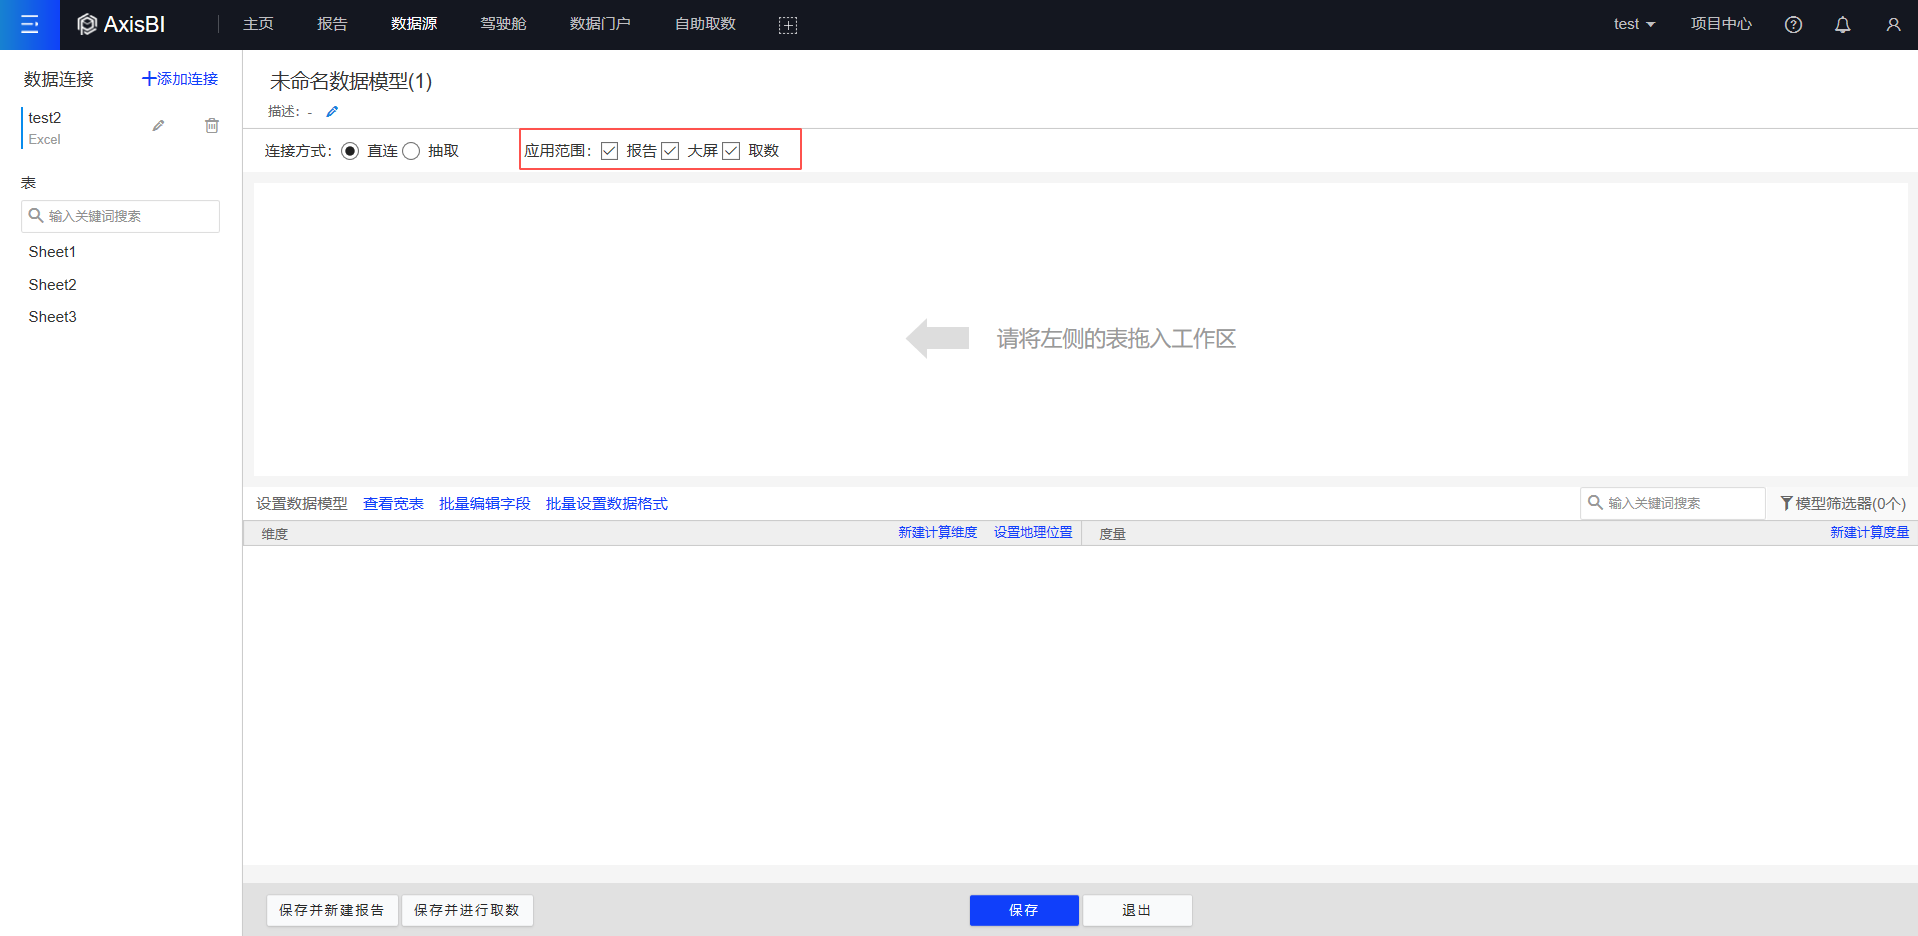
Task: Open the help question mark icon
Action: (1793, 25)
